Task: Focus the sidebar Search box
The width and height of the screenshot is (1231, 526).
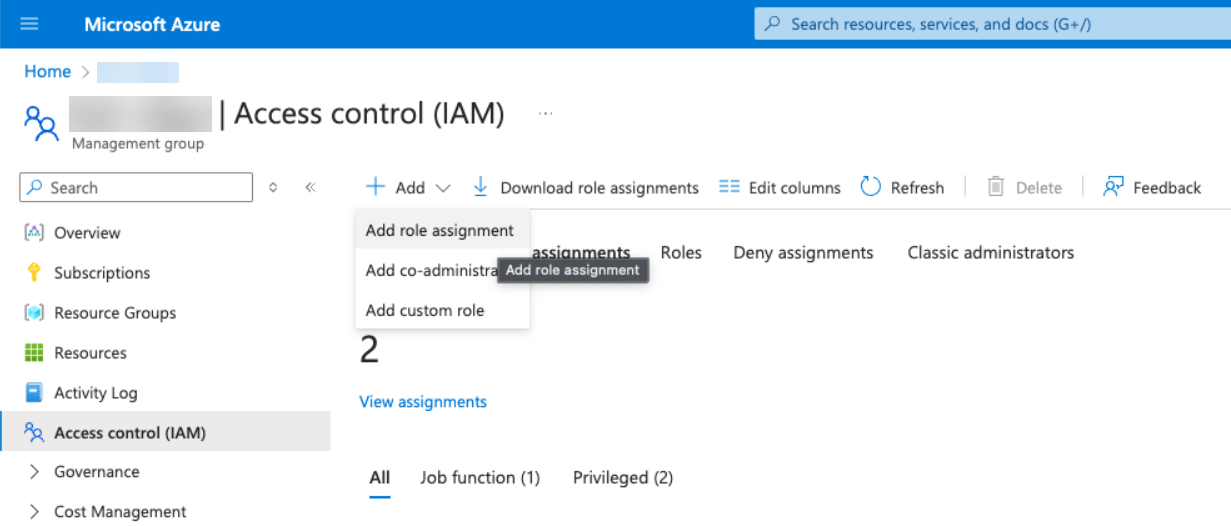Action: pos(136,187)
